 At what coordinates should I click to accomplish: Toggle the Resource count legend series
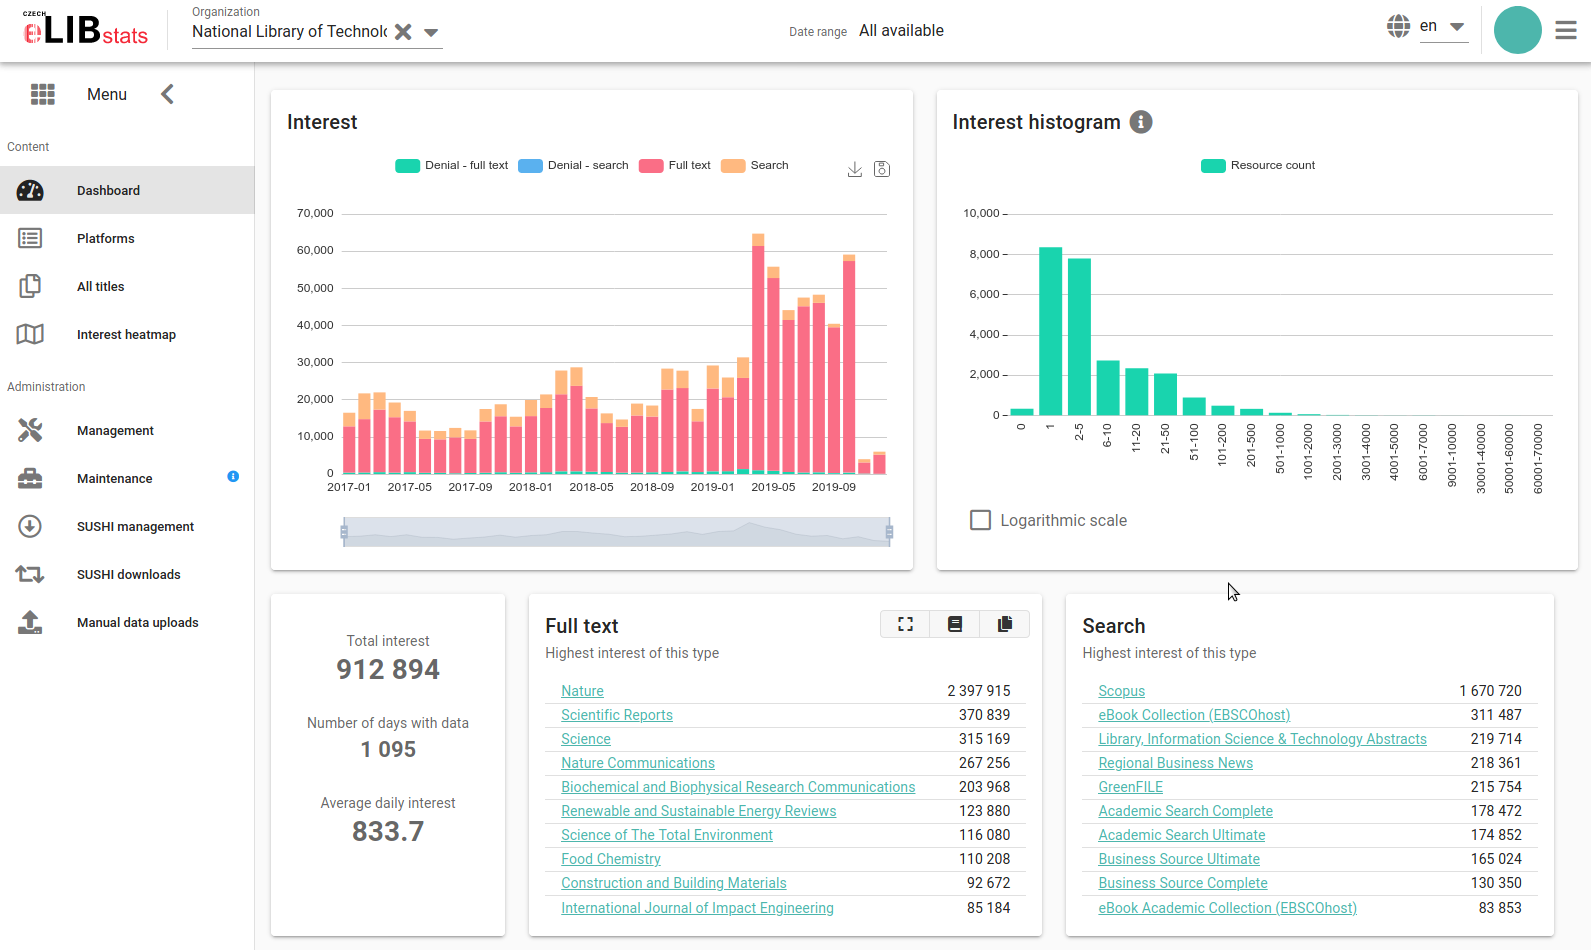pyautogui.click(x=1258, y=165)
